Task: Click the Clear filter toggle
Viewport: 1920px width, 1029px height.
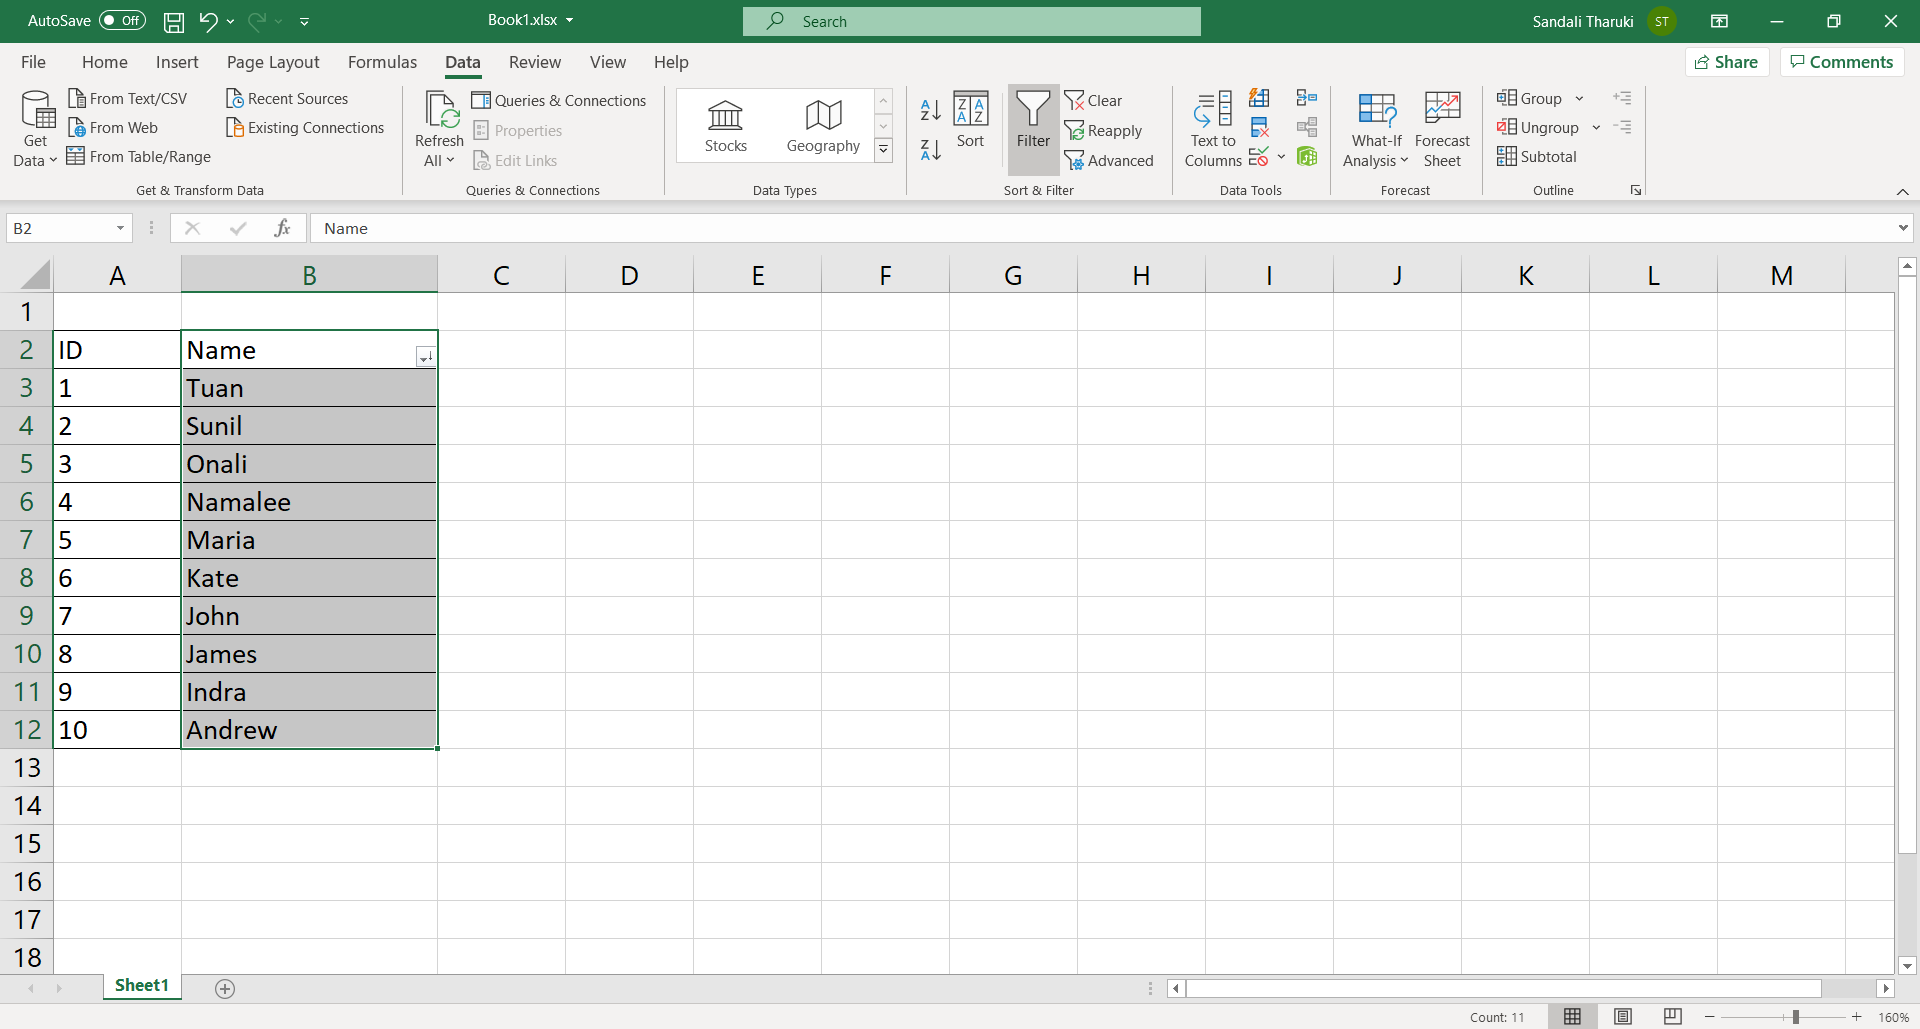Action: pyautogui.click(x=1094, y=100)
